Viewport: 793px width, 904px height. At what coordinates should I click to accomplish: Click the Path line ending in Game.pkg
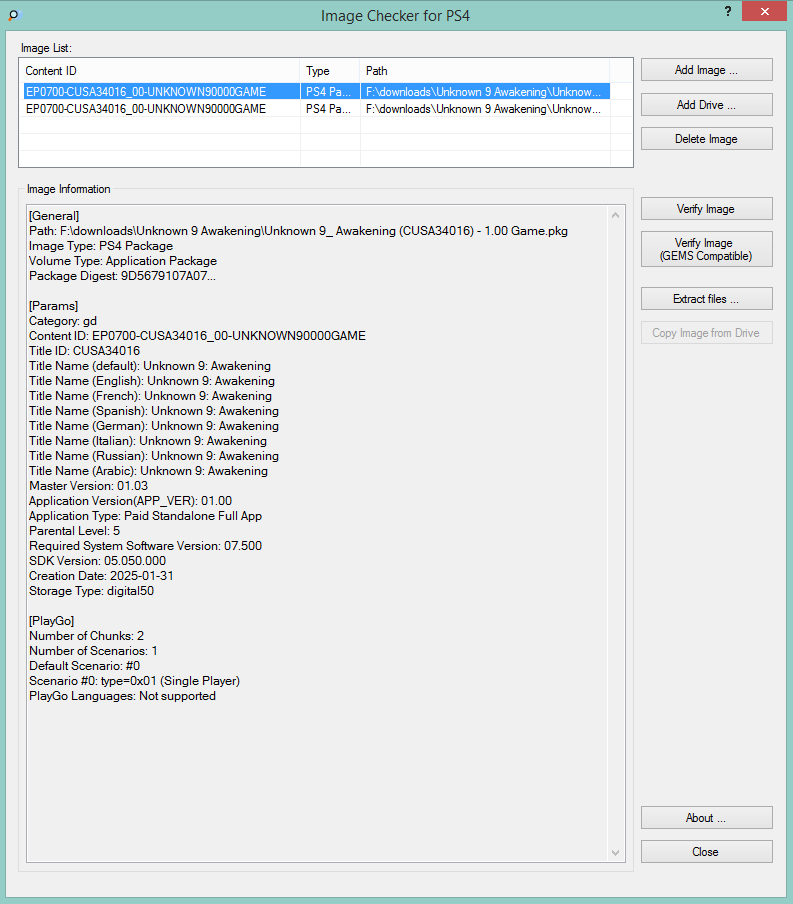[x=298, y=231]
